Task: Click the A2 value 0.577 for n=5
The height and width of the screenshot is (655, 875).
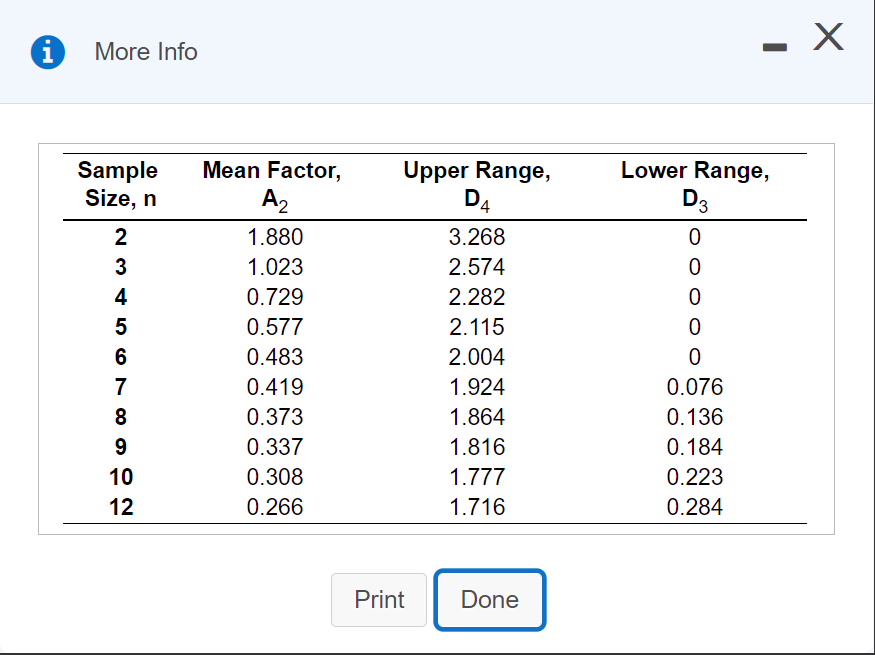Action: (275, 327)
